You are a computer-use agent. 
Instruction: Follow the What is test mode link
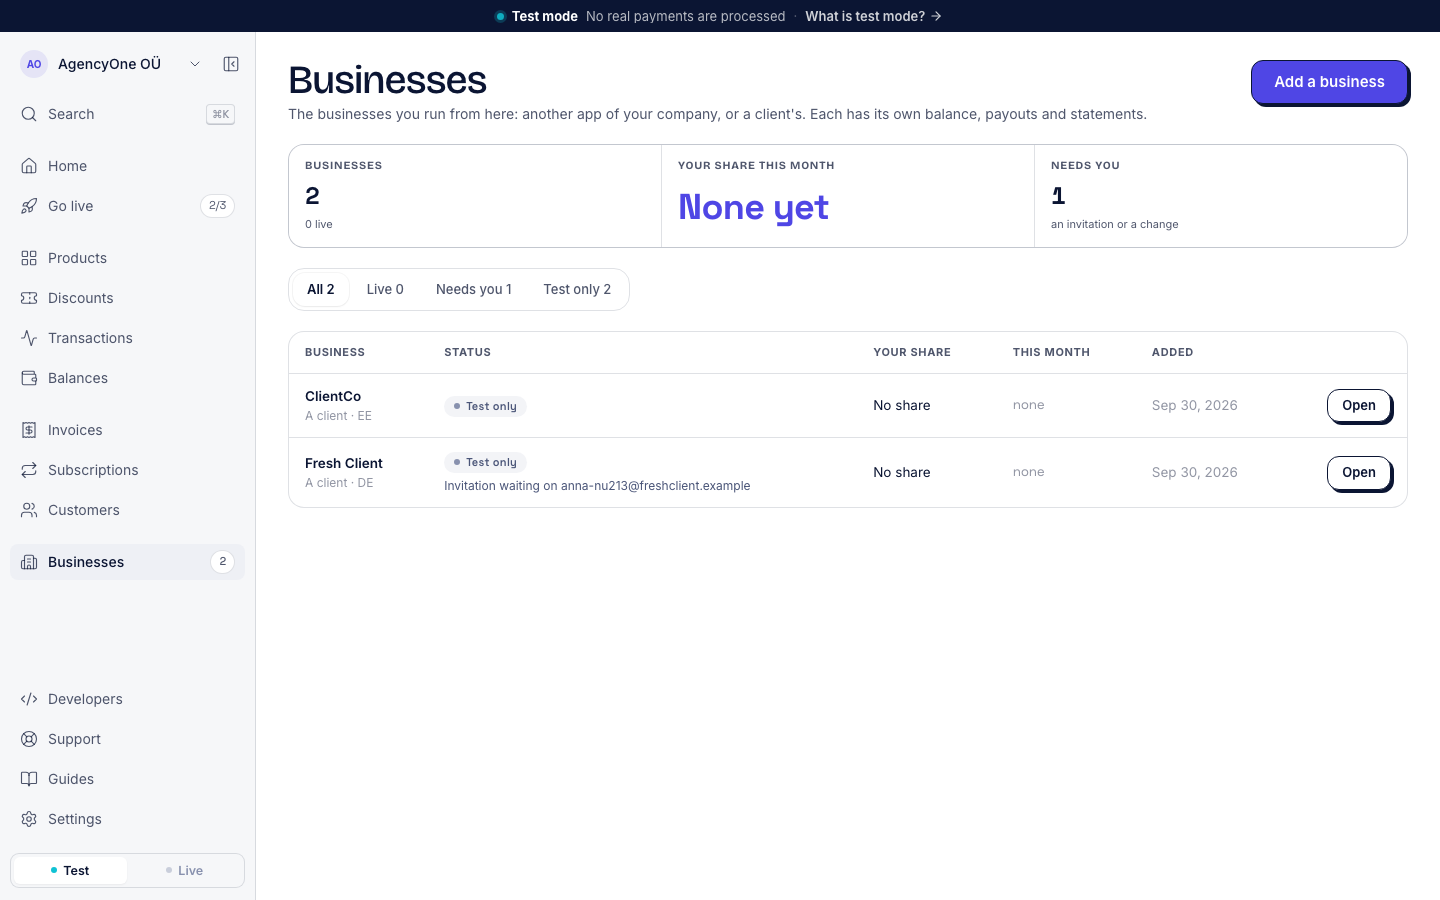[873, 16]
